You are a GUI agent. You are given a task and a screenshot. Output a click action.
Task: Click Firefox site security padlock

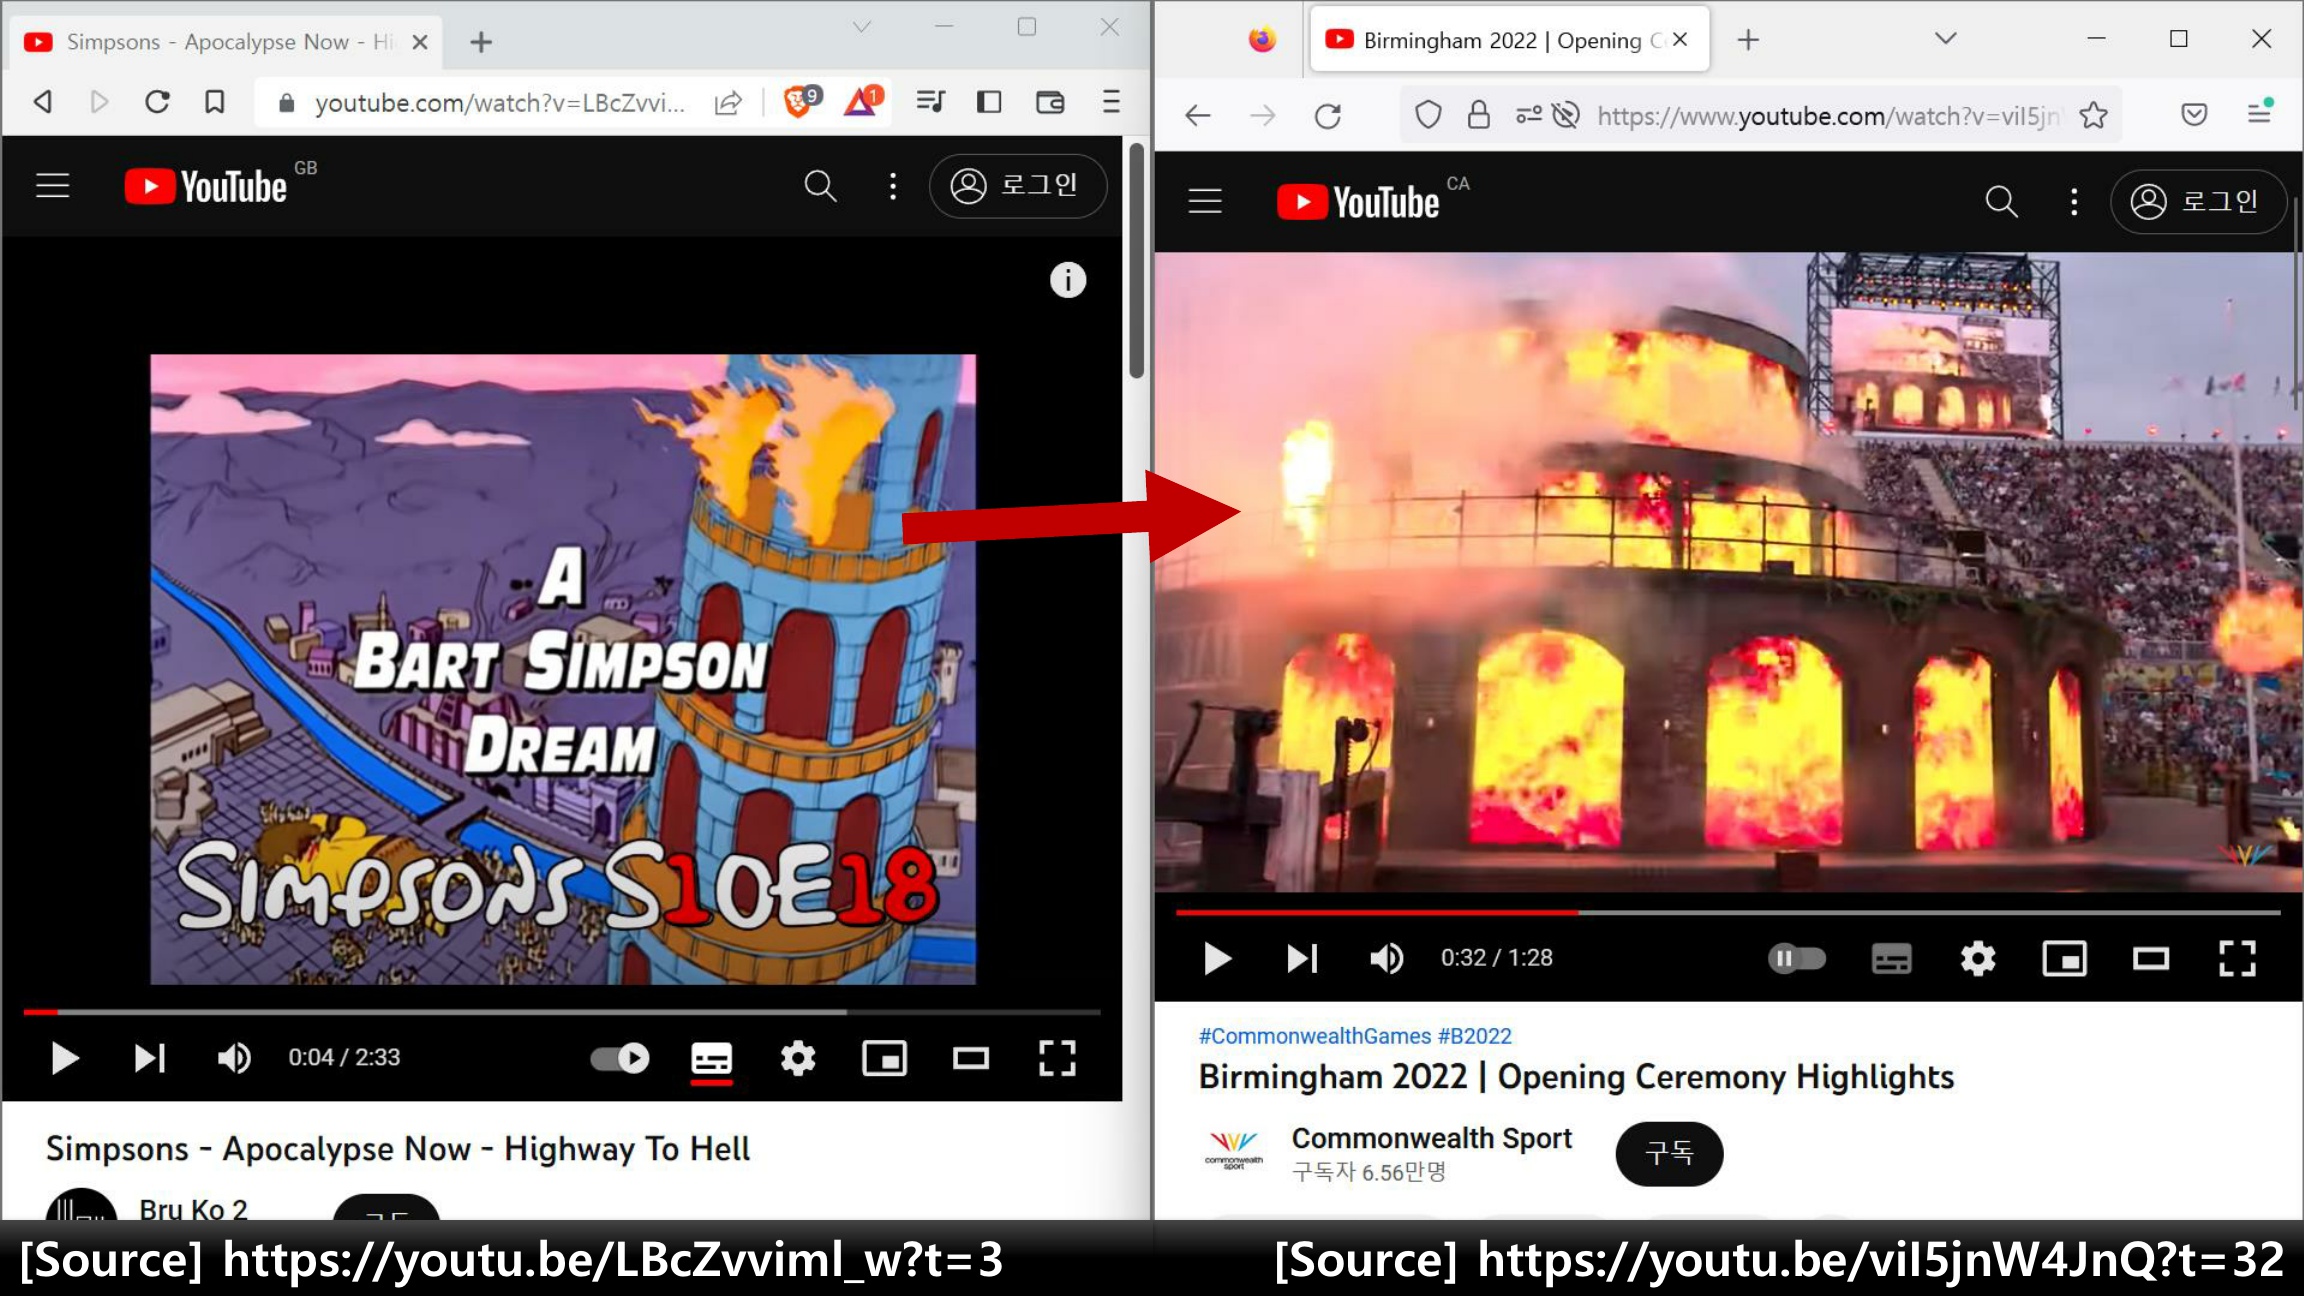pyautogui.click(x=1478, y=116)
